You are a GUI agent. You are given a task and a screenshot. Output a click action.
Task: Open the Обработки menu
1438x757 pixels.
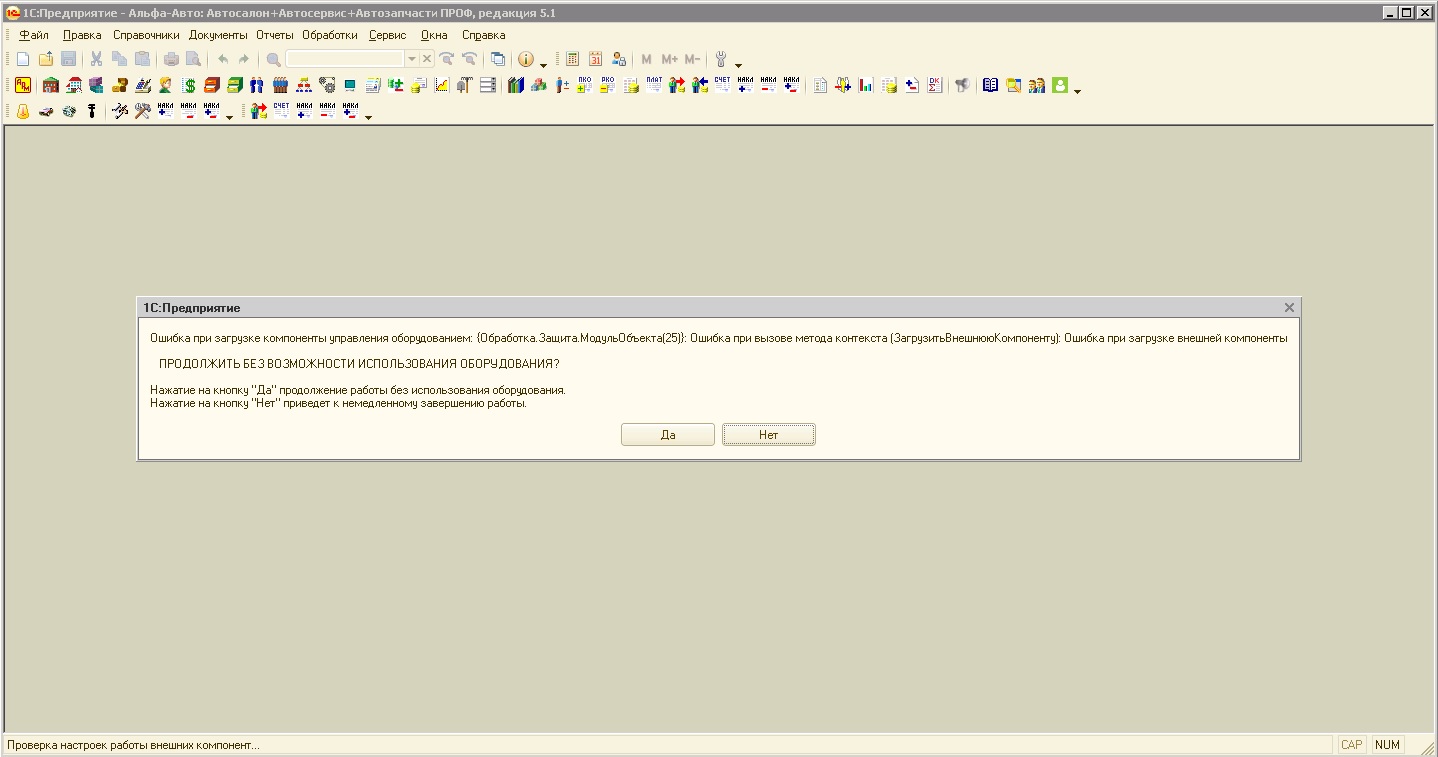point(330,35)
